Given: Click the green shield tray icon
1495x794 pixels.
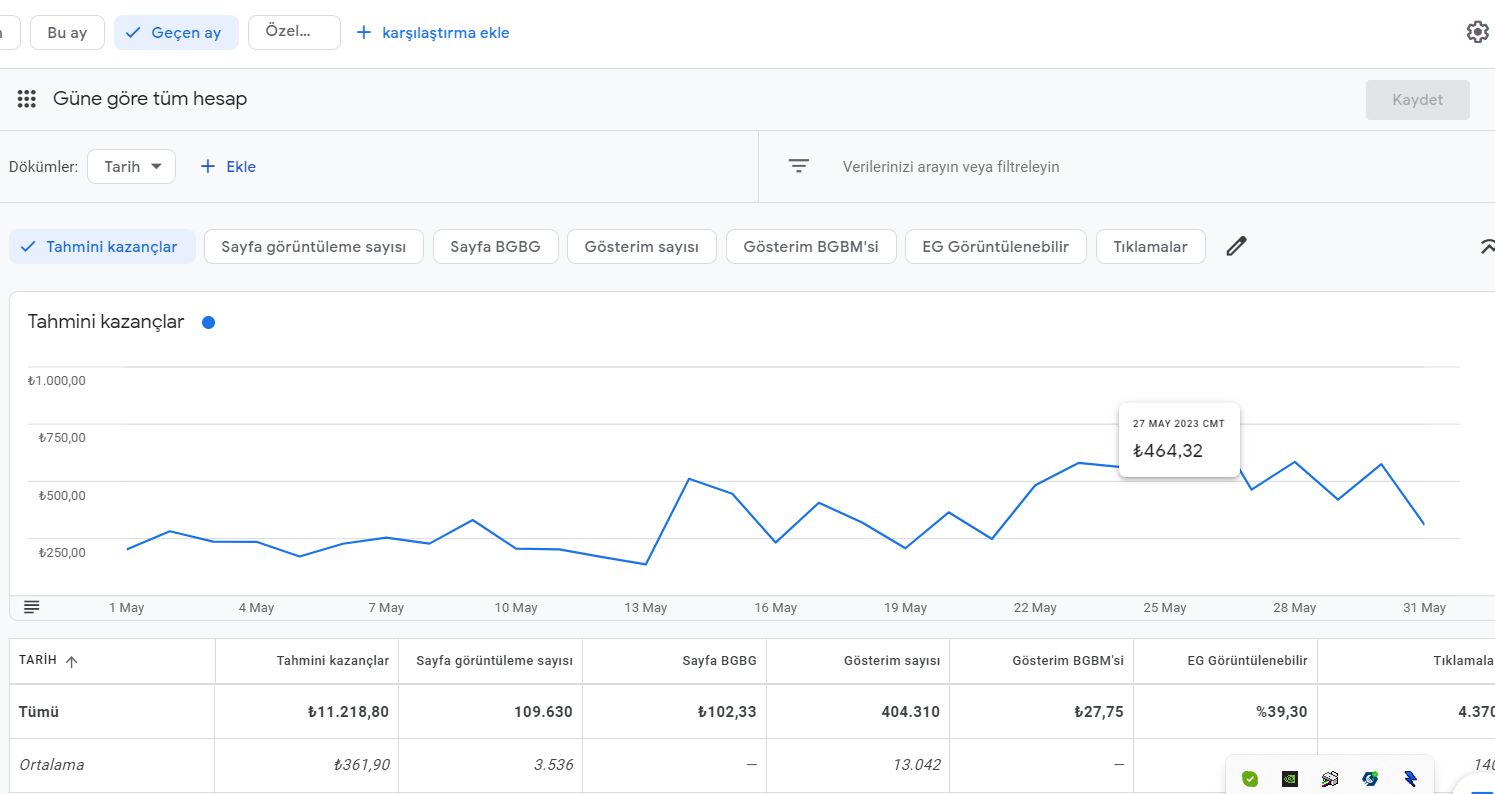Looking at the screenshot, I should pyautogui.click(x=1250, y=778).
